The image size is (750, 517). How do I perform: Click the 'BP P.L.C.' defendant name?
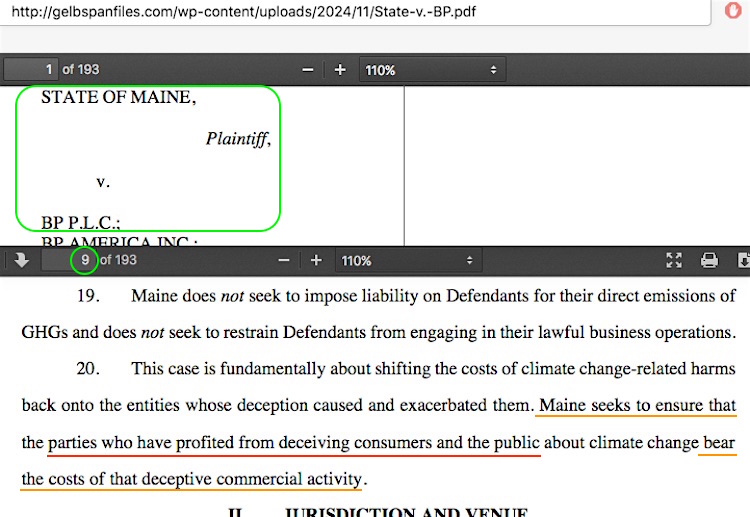(80, 222)
